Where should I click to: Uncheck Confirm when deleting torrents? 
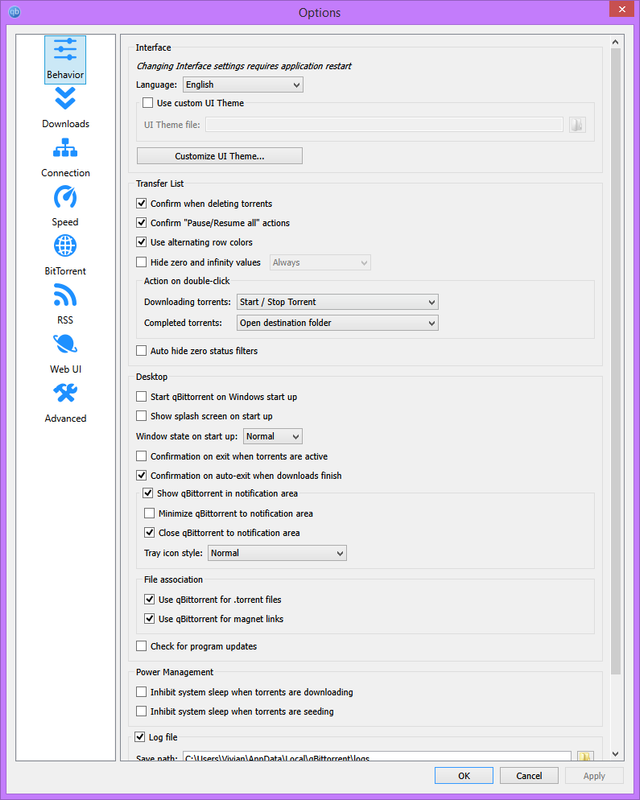[141, 204]
